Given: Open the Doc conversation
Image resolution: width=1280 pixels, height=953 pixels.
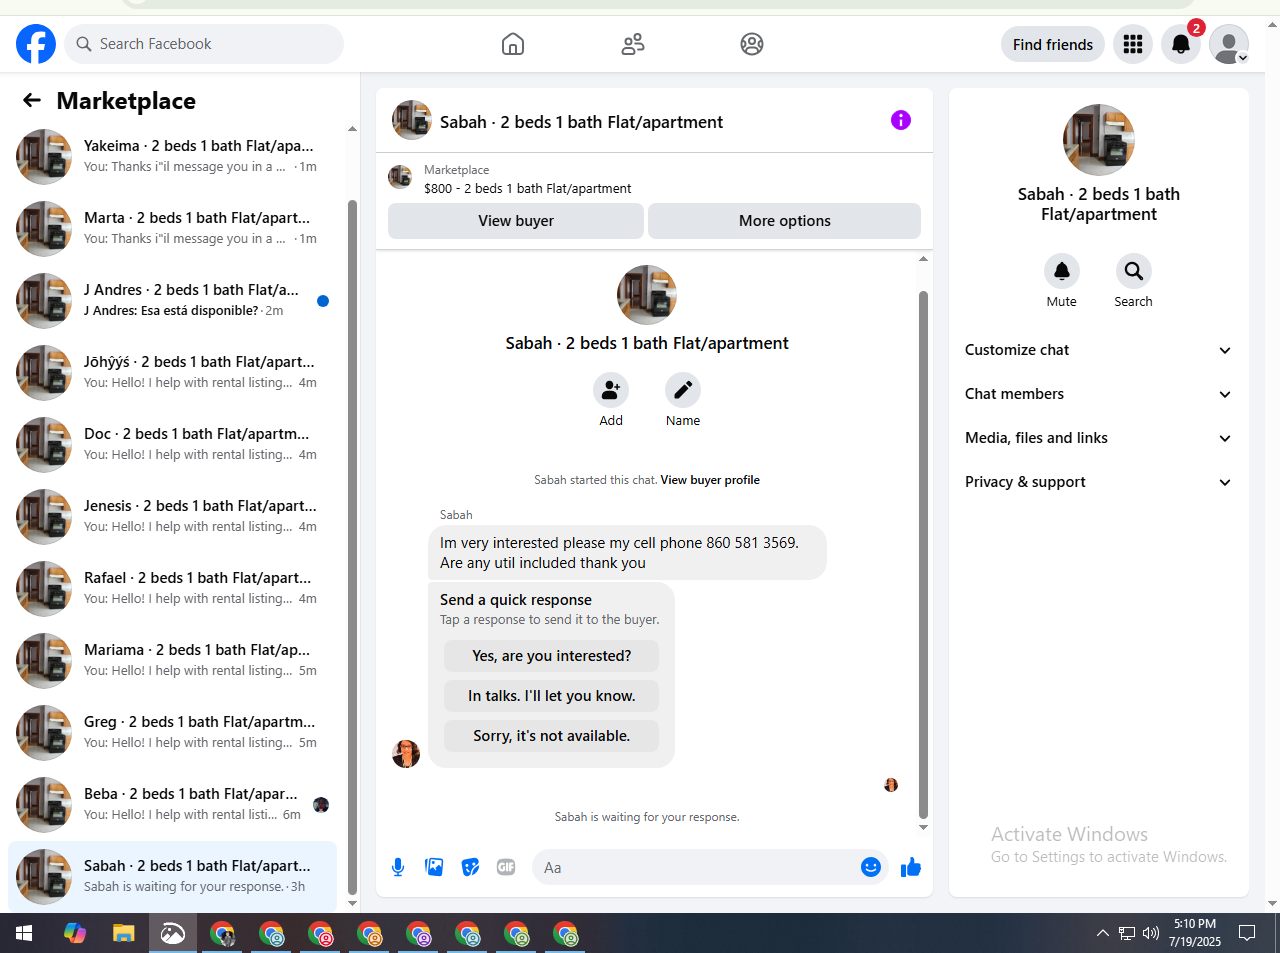Looking at the screenshot, I should [x=172, y=445].
